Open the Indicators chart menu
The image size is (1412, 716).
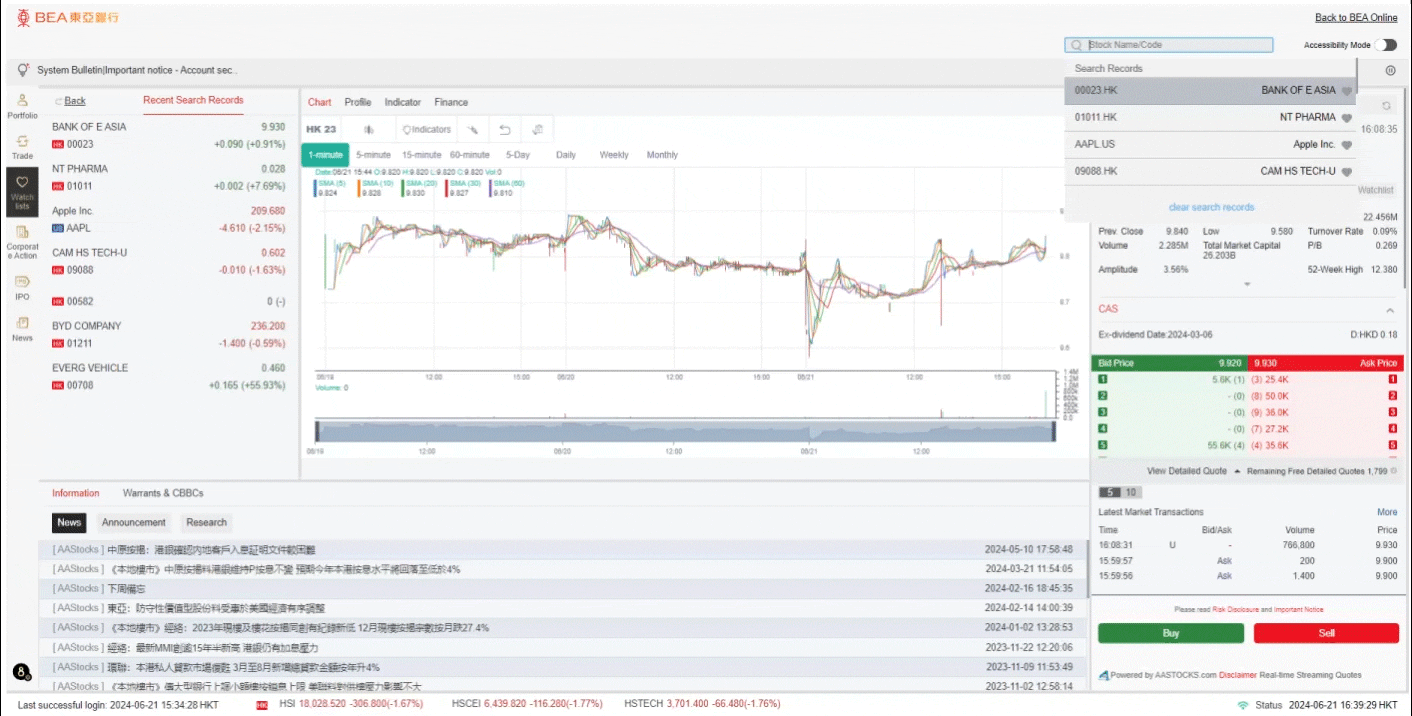pos(427,130)
